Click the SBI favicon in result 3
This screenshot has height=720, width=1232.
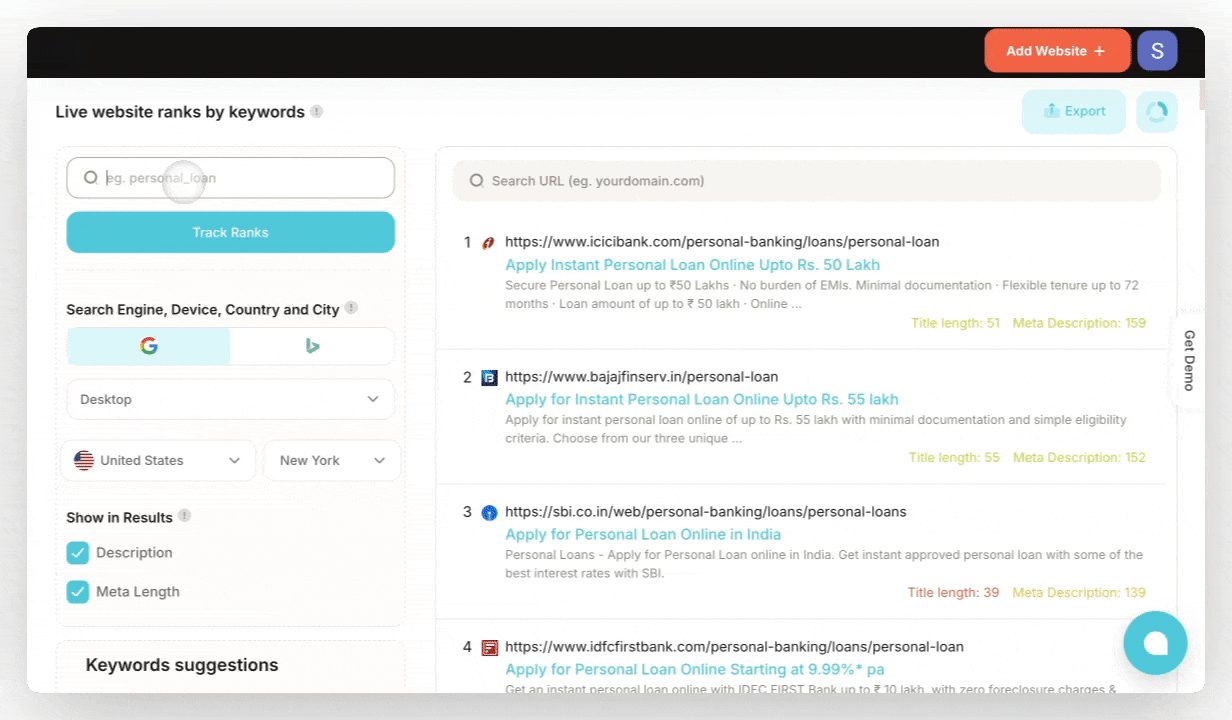[488, 512]
